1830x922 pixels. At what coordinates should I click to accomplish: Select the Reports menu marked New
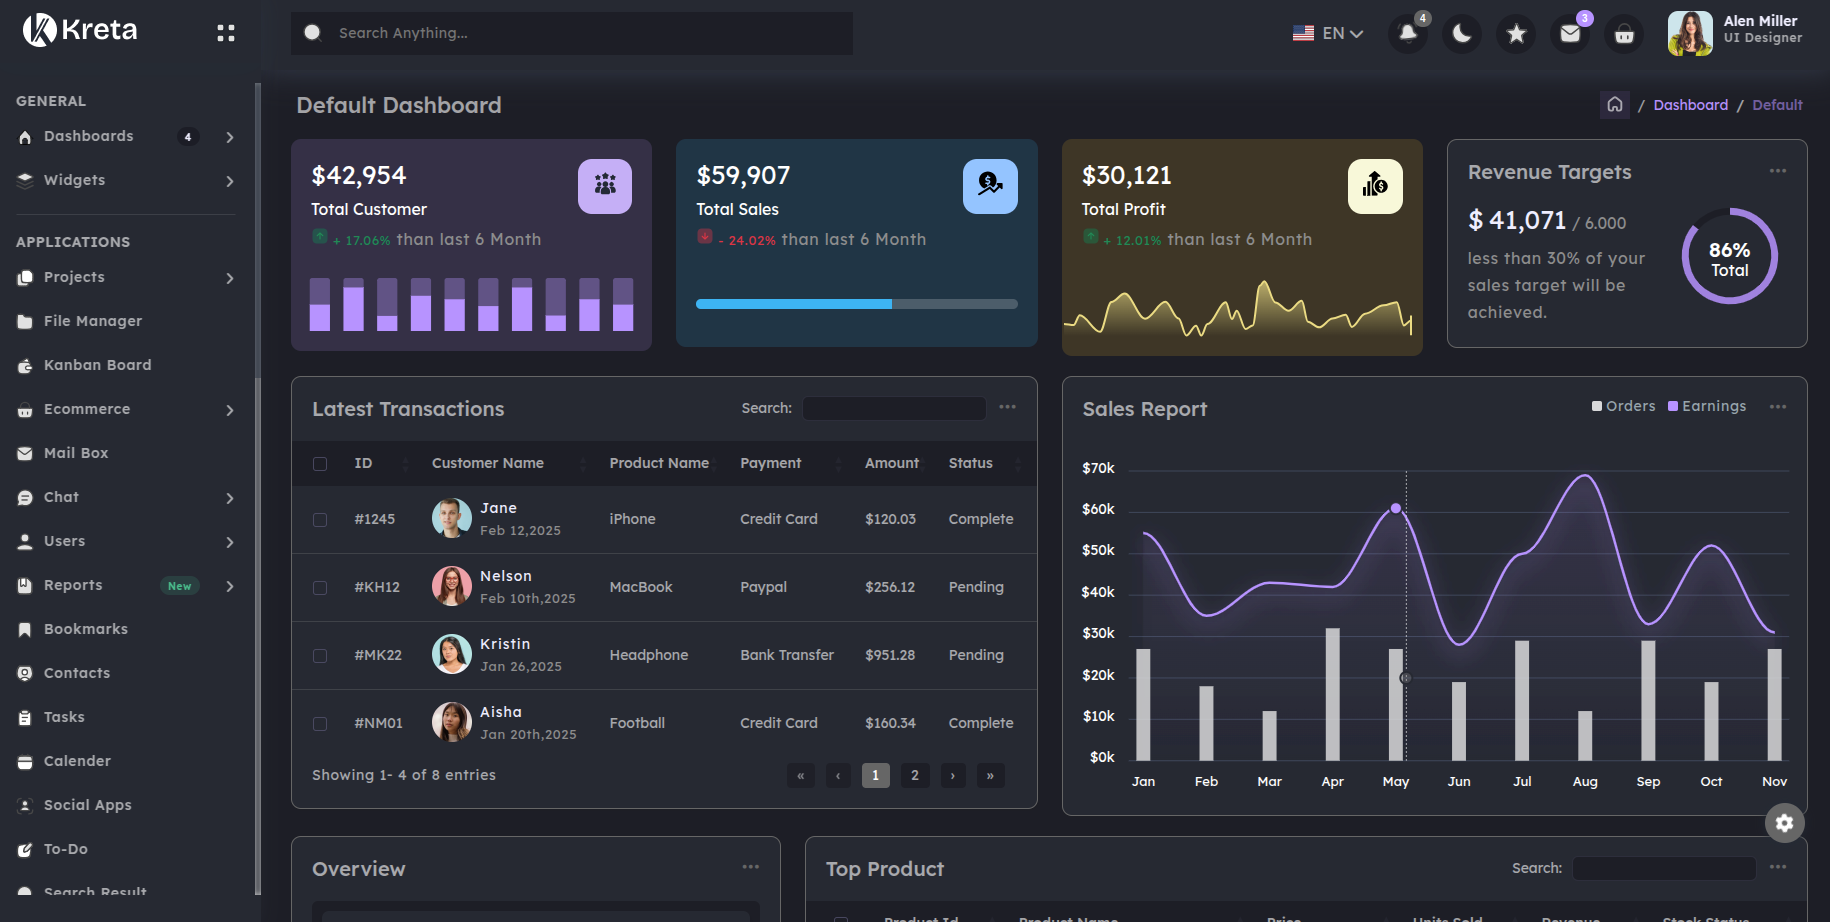pos(73,585)
